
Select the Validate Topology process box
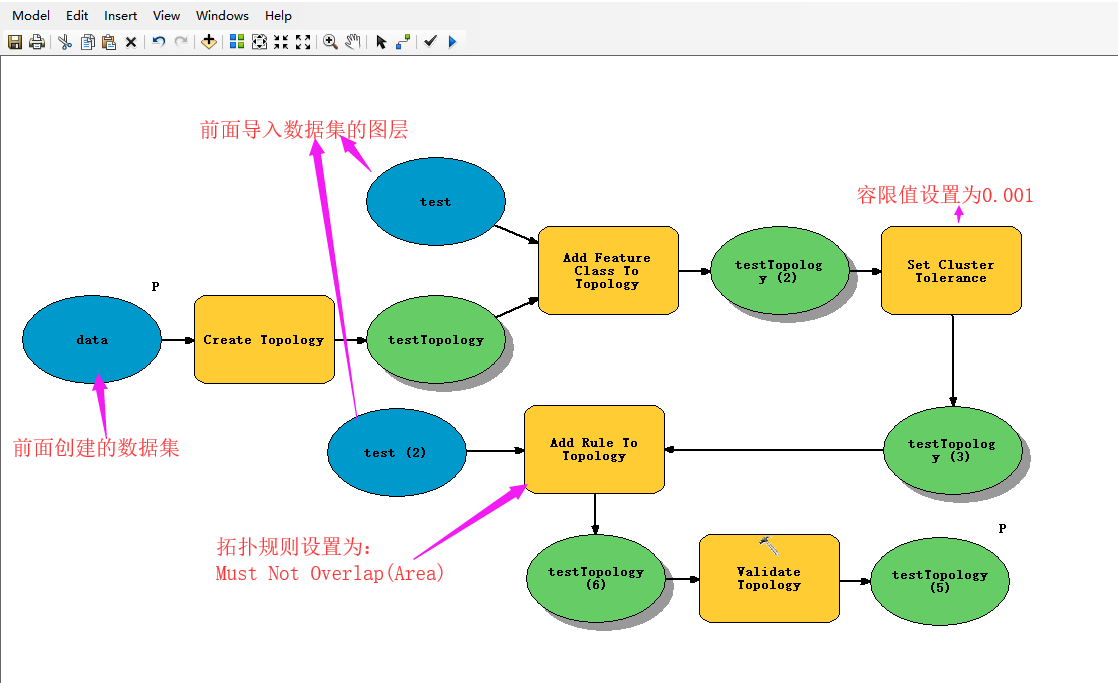point(769,578)
